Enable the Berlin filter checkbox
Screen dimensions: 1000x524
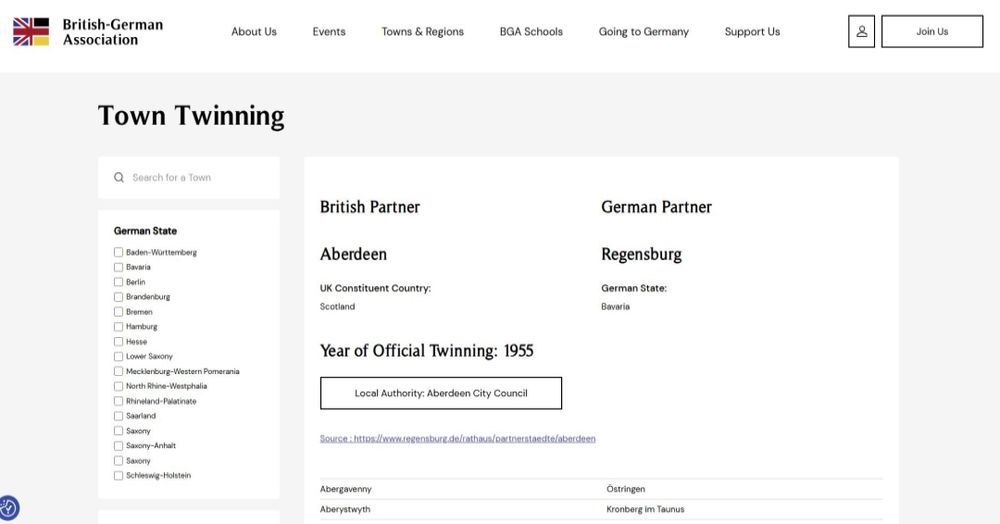118,282
